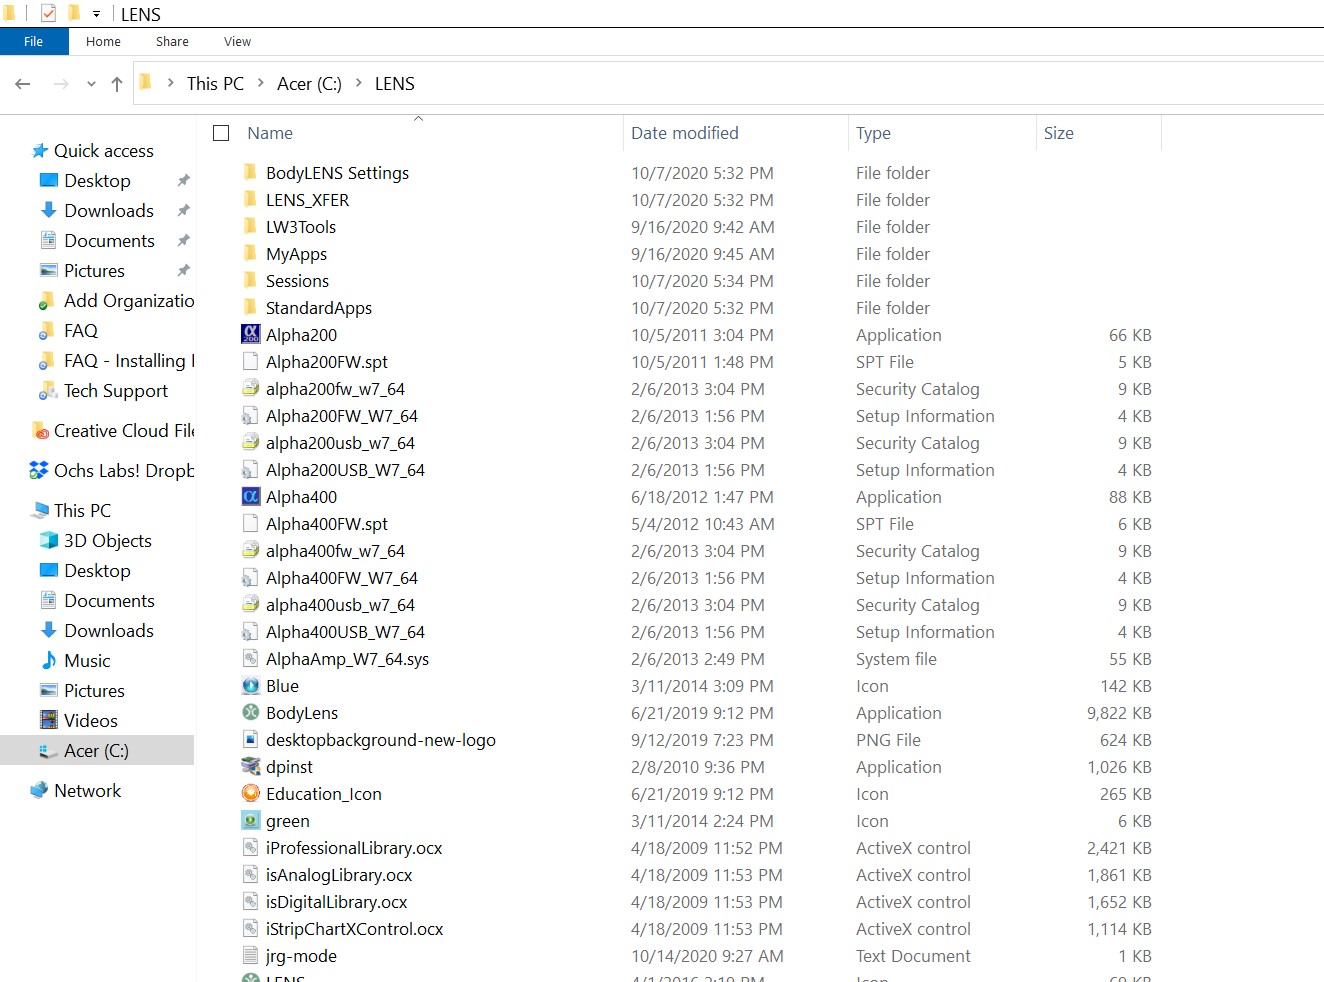Select the Alpha400USB_W7_64 file name
The image size is (1324, 982).
345,631
